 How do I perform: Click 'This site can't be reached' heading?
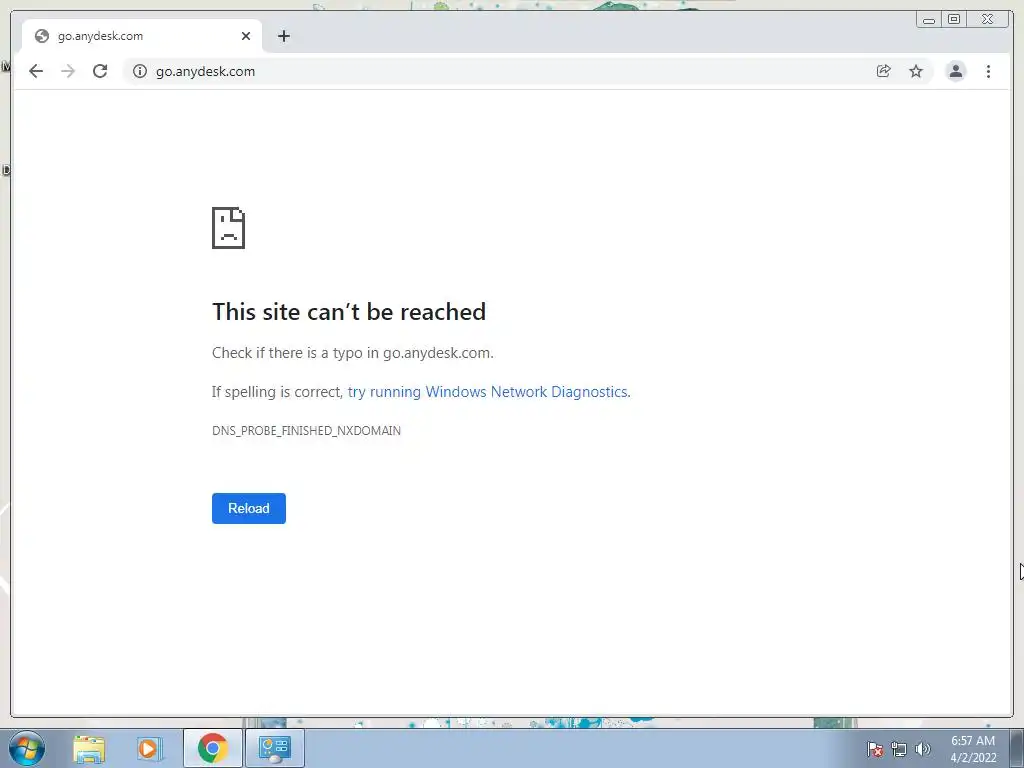coord(349,312)
